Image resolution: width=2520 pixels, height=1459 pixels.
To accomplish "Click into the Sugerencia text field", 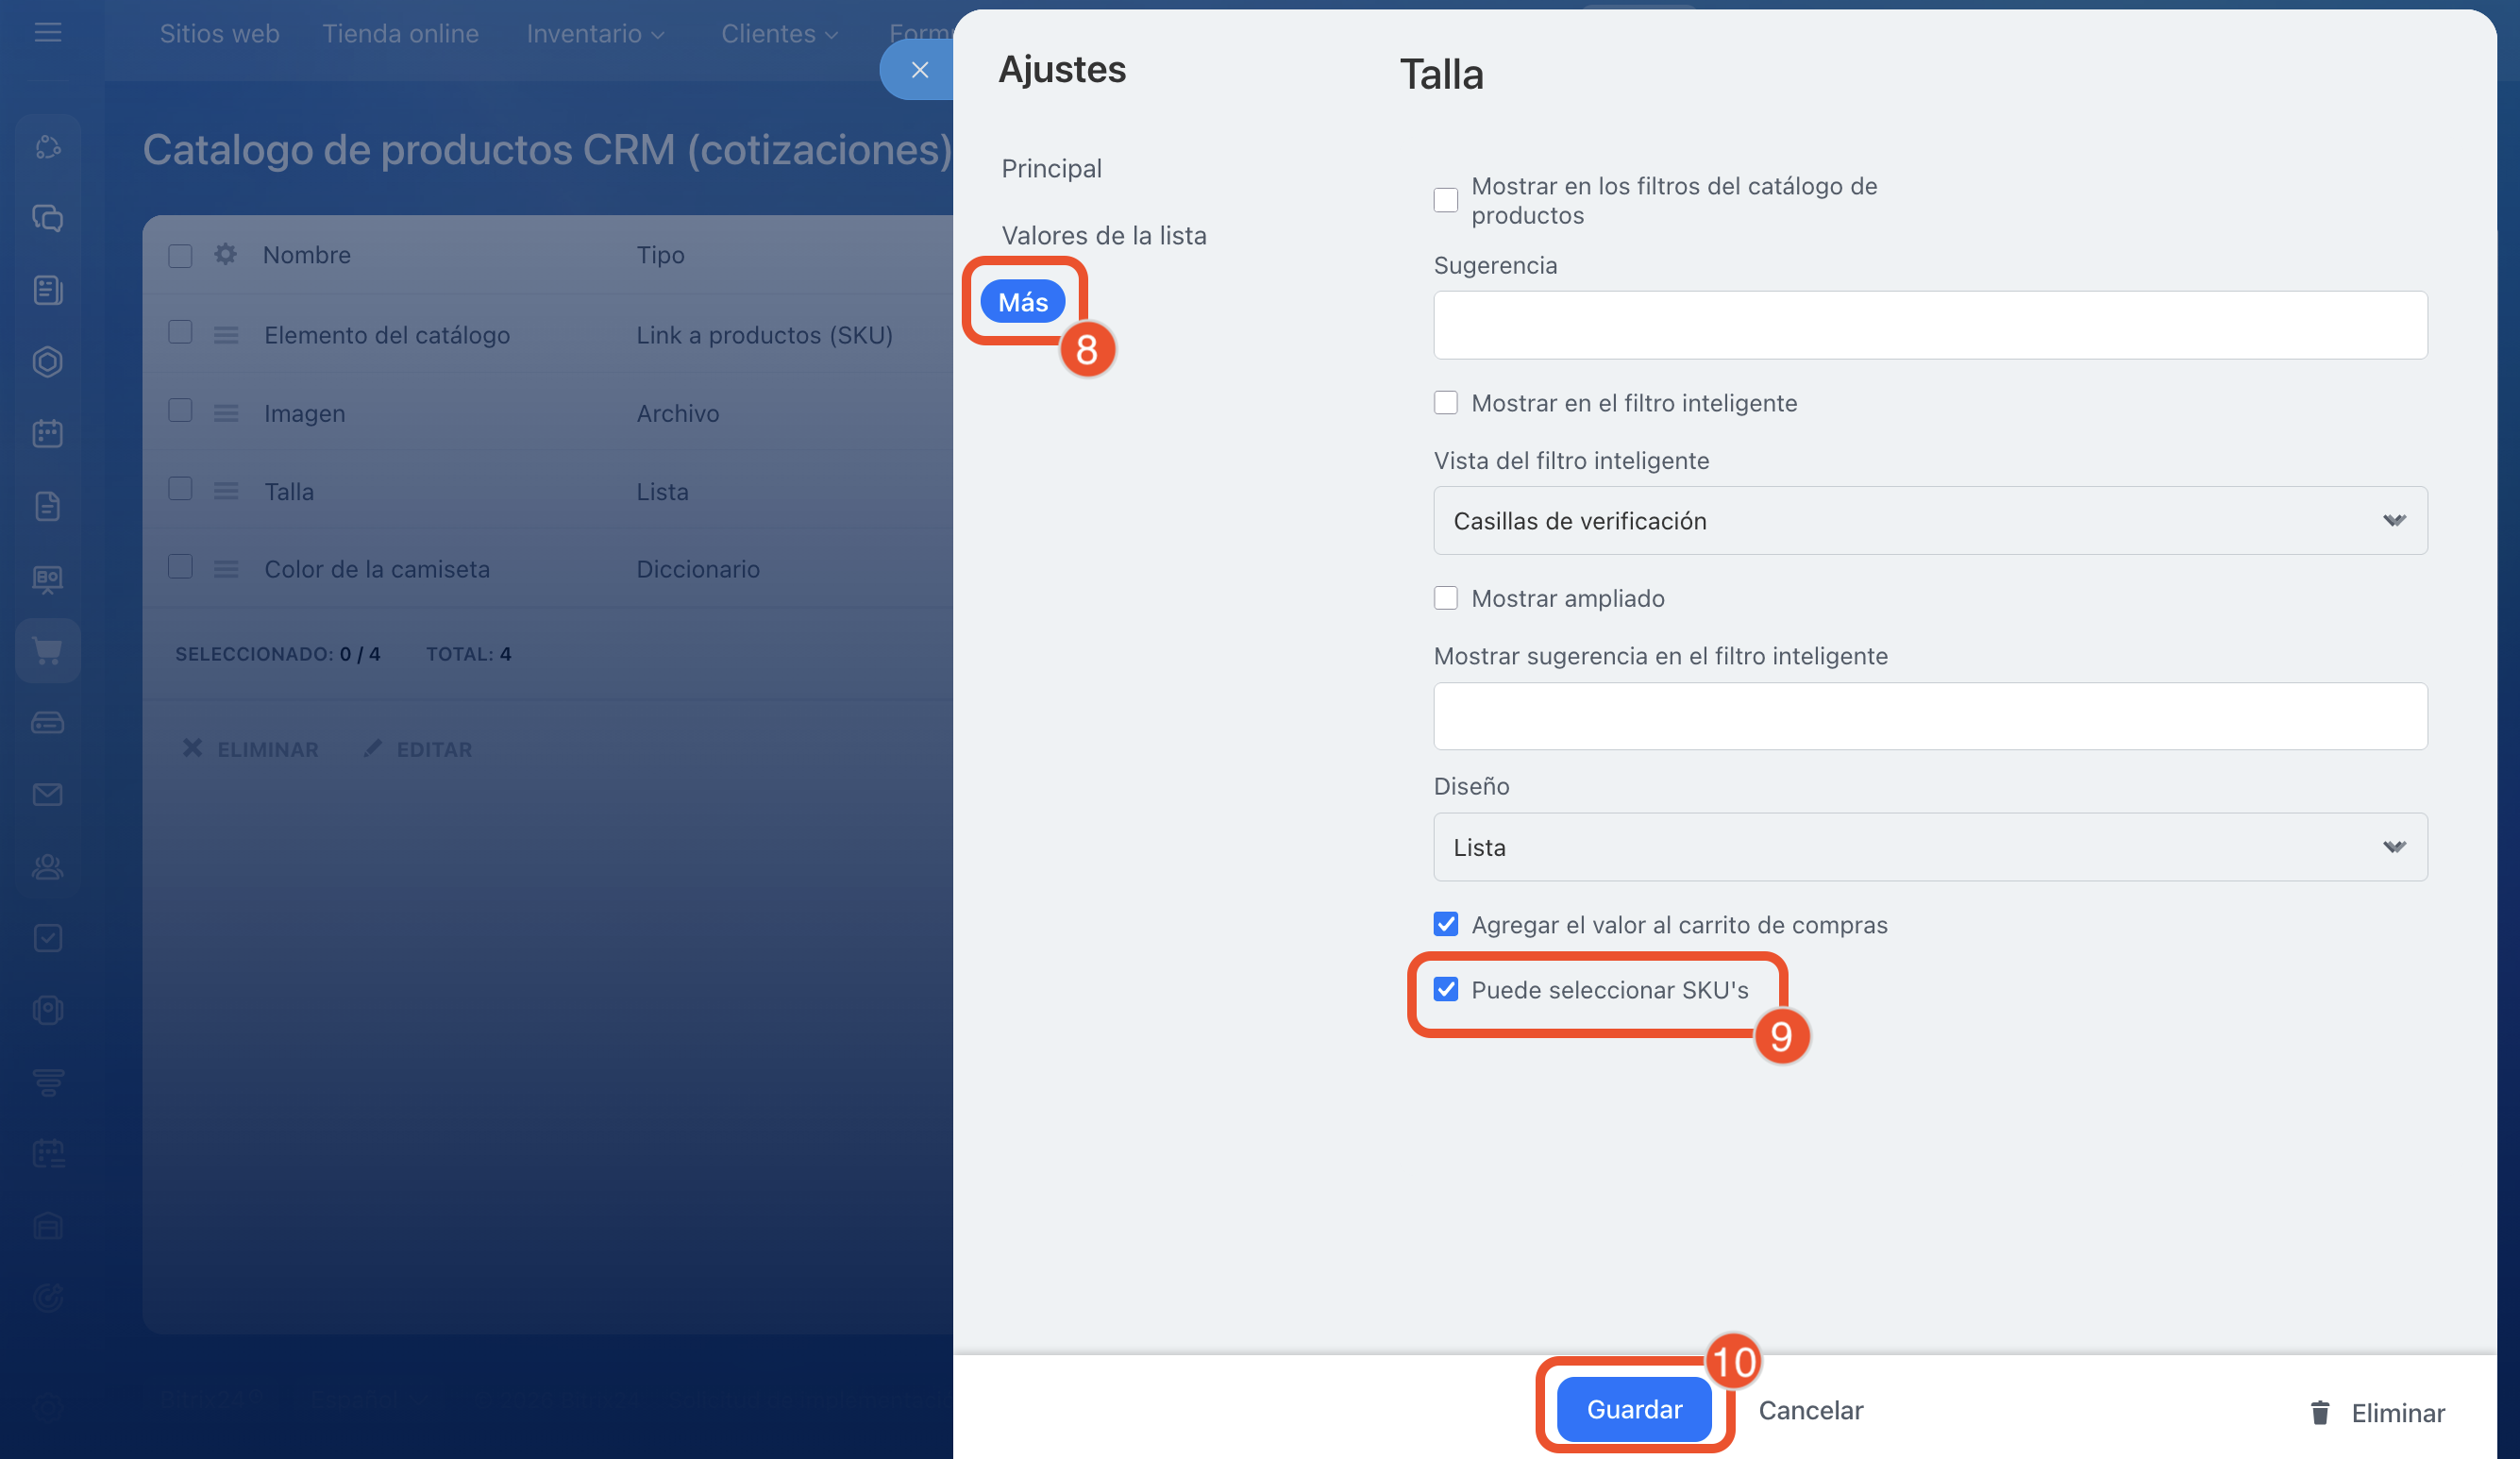I will click(x=1929, y=325).
